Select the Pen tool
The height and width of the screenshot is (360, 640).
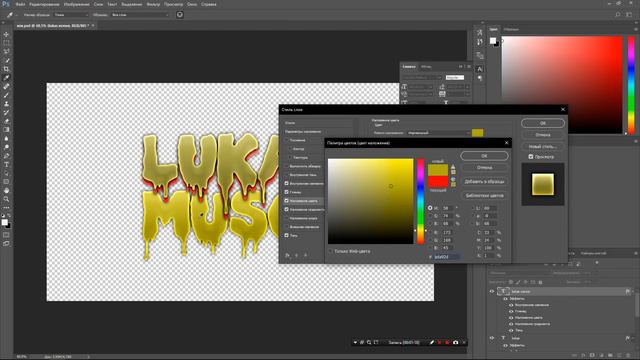tap(6, 156)
